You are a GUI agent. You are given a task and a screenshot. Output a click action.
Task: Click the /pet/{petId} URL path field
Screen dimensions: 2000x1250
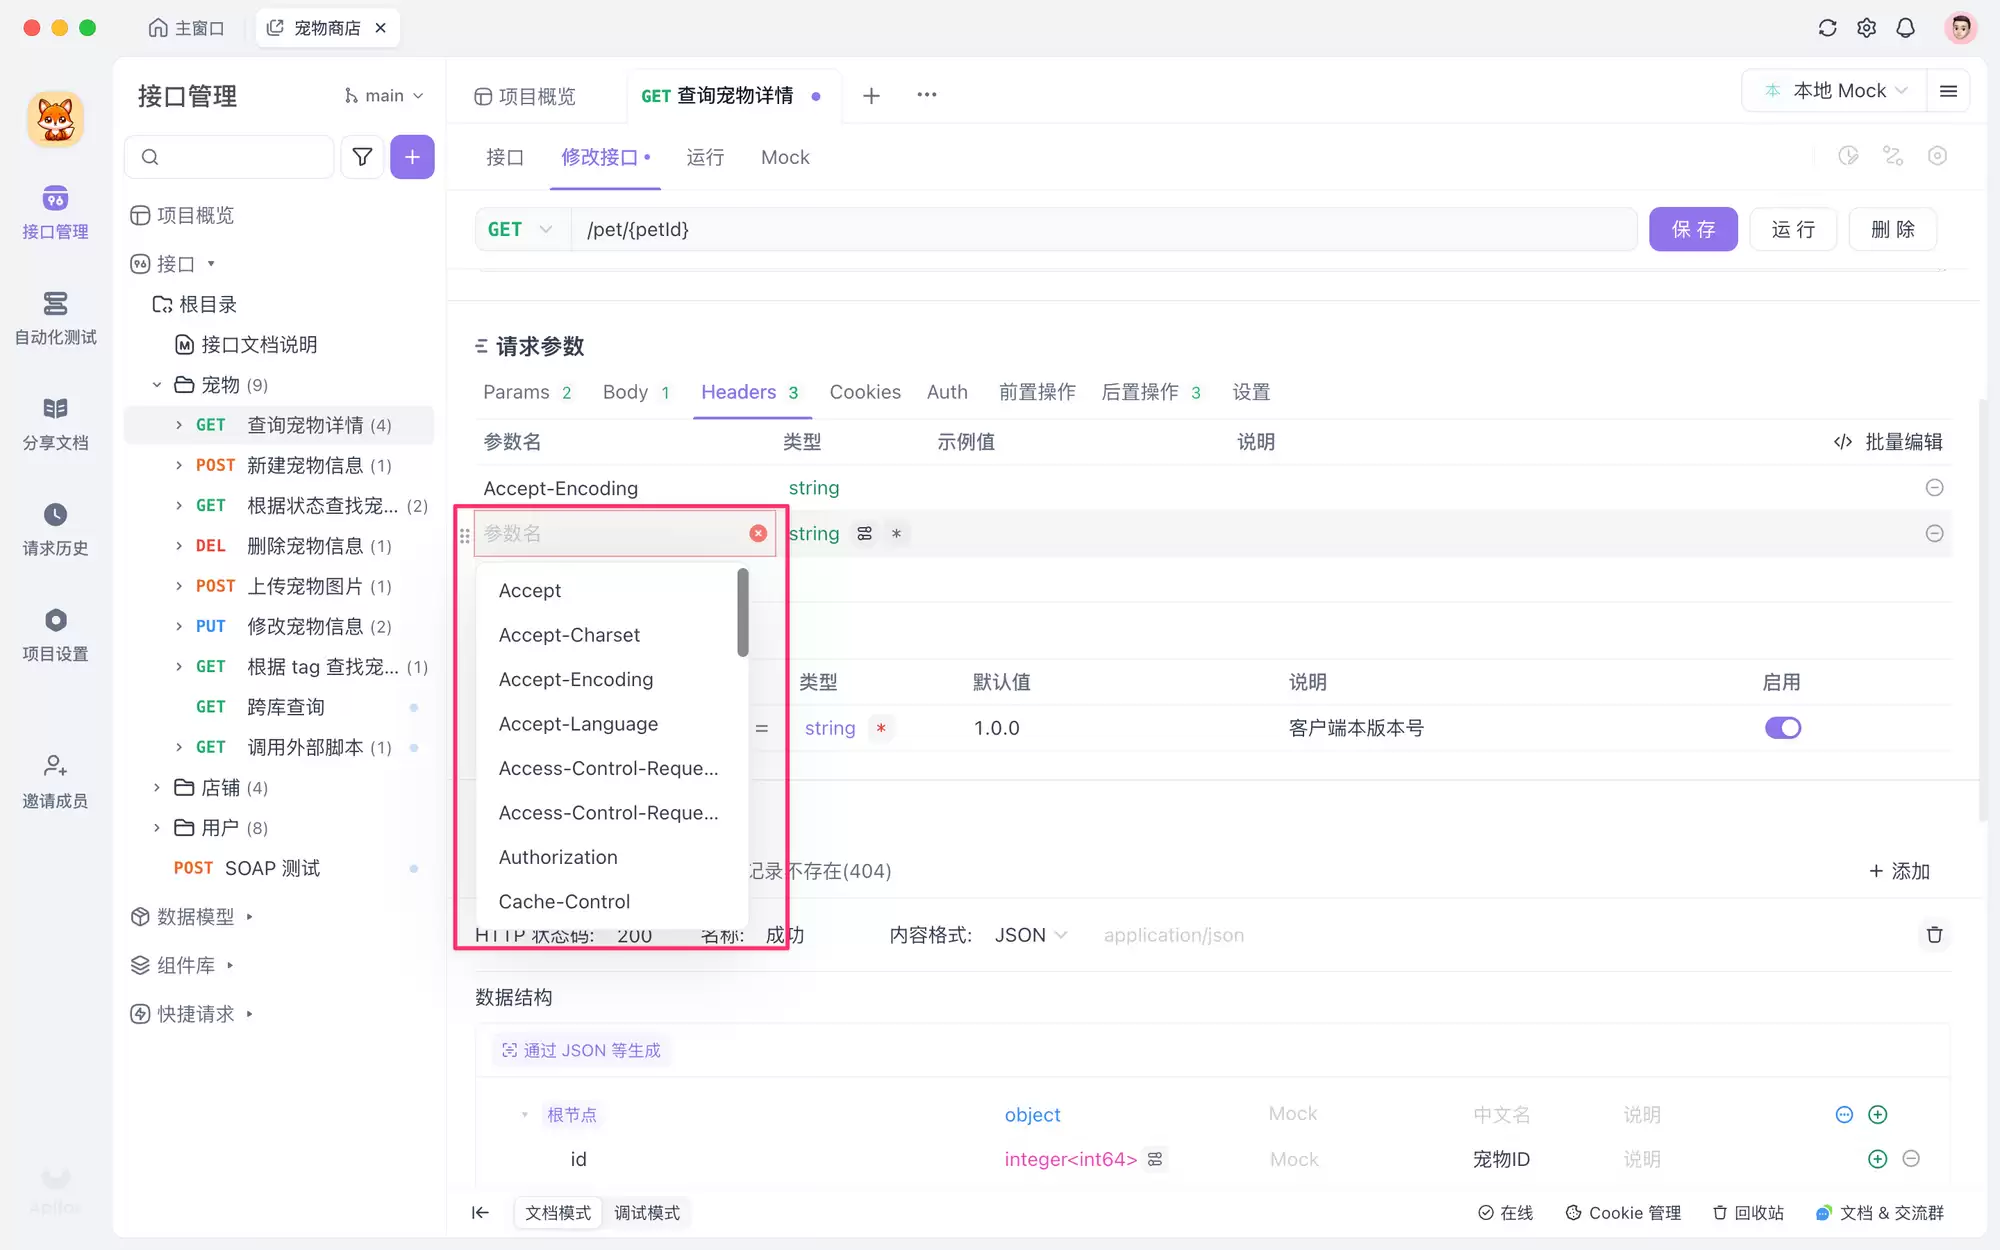(x=1104, y=229)
